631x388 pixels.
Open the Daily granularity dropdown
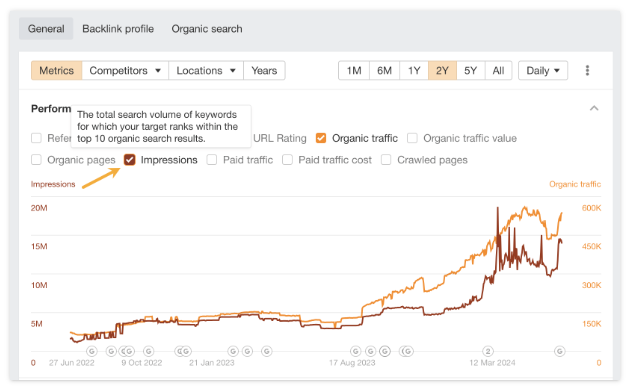tap(543, 70)
